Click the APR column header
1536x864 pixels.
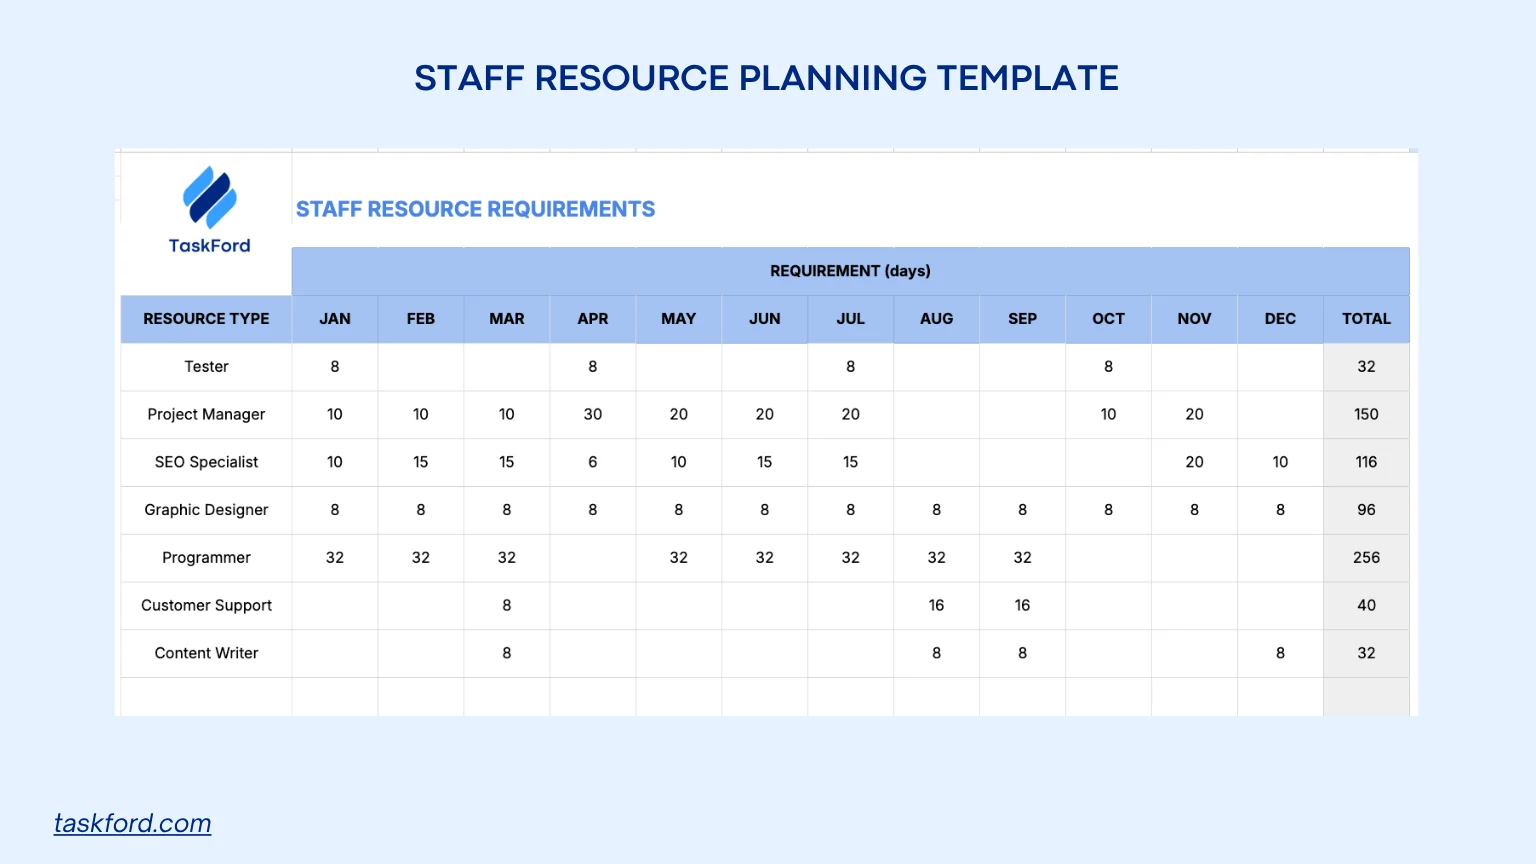[x=593, y=319]
